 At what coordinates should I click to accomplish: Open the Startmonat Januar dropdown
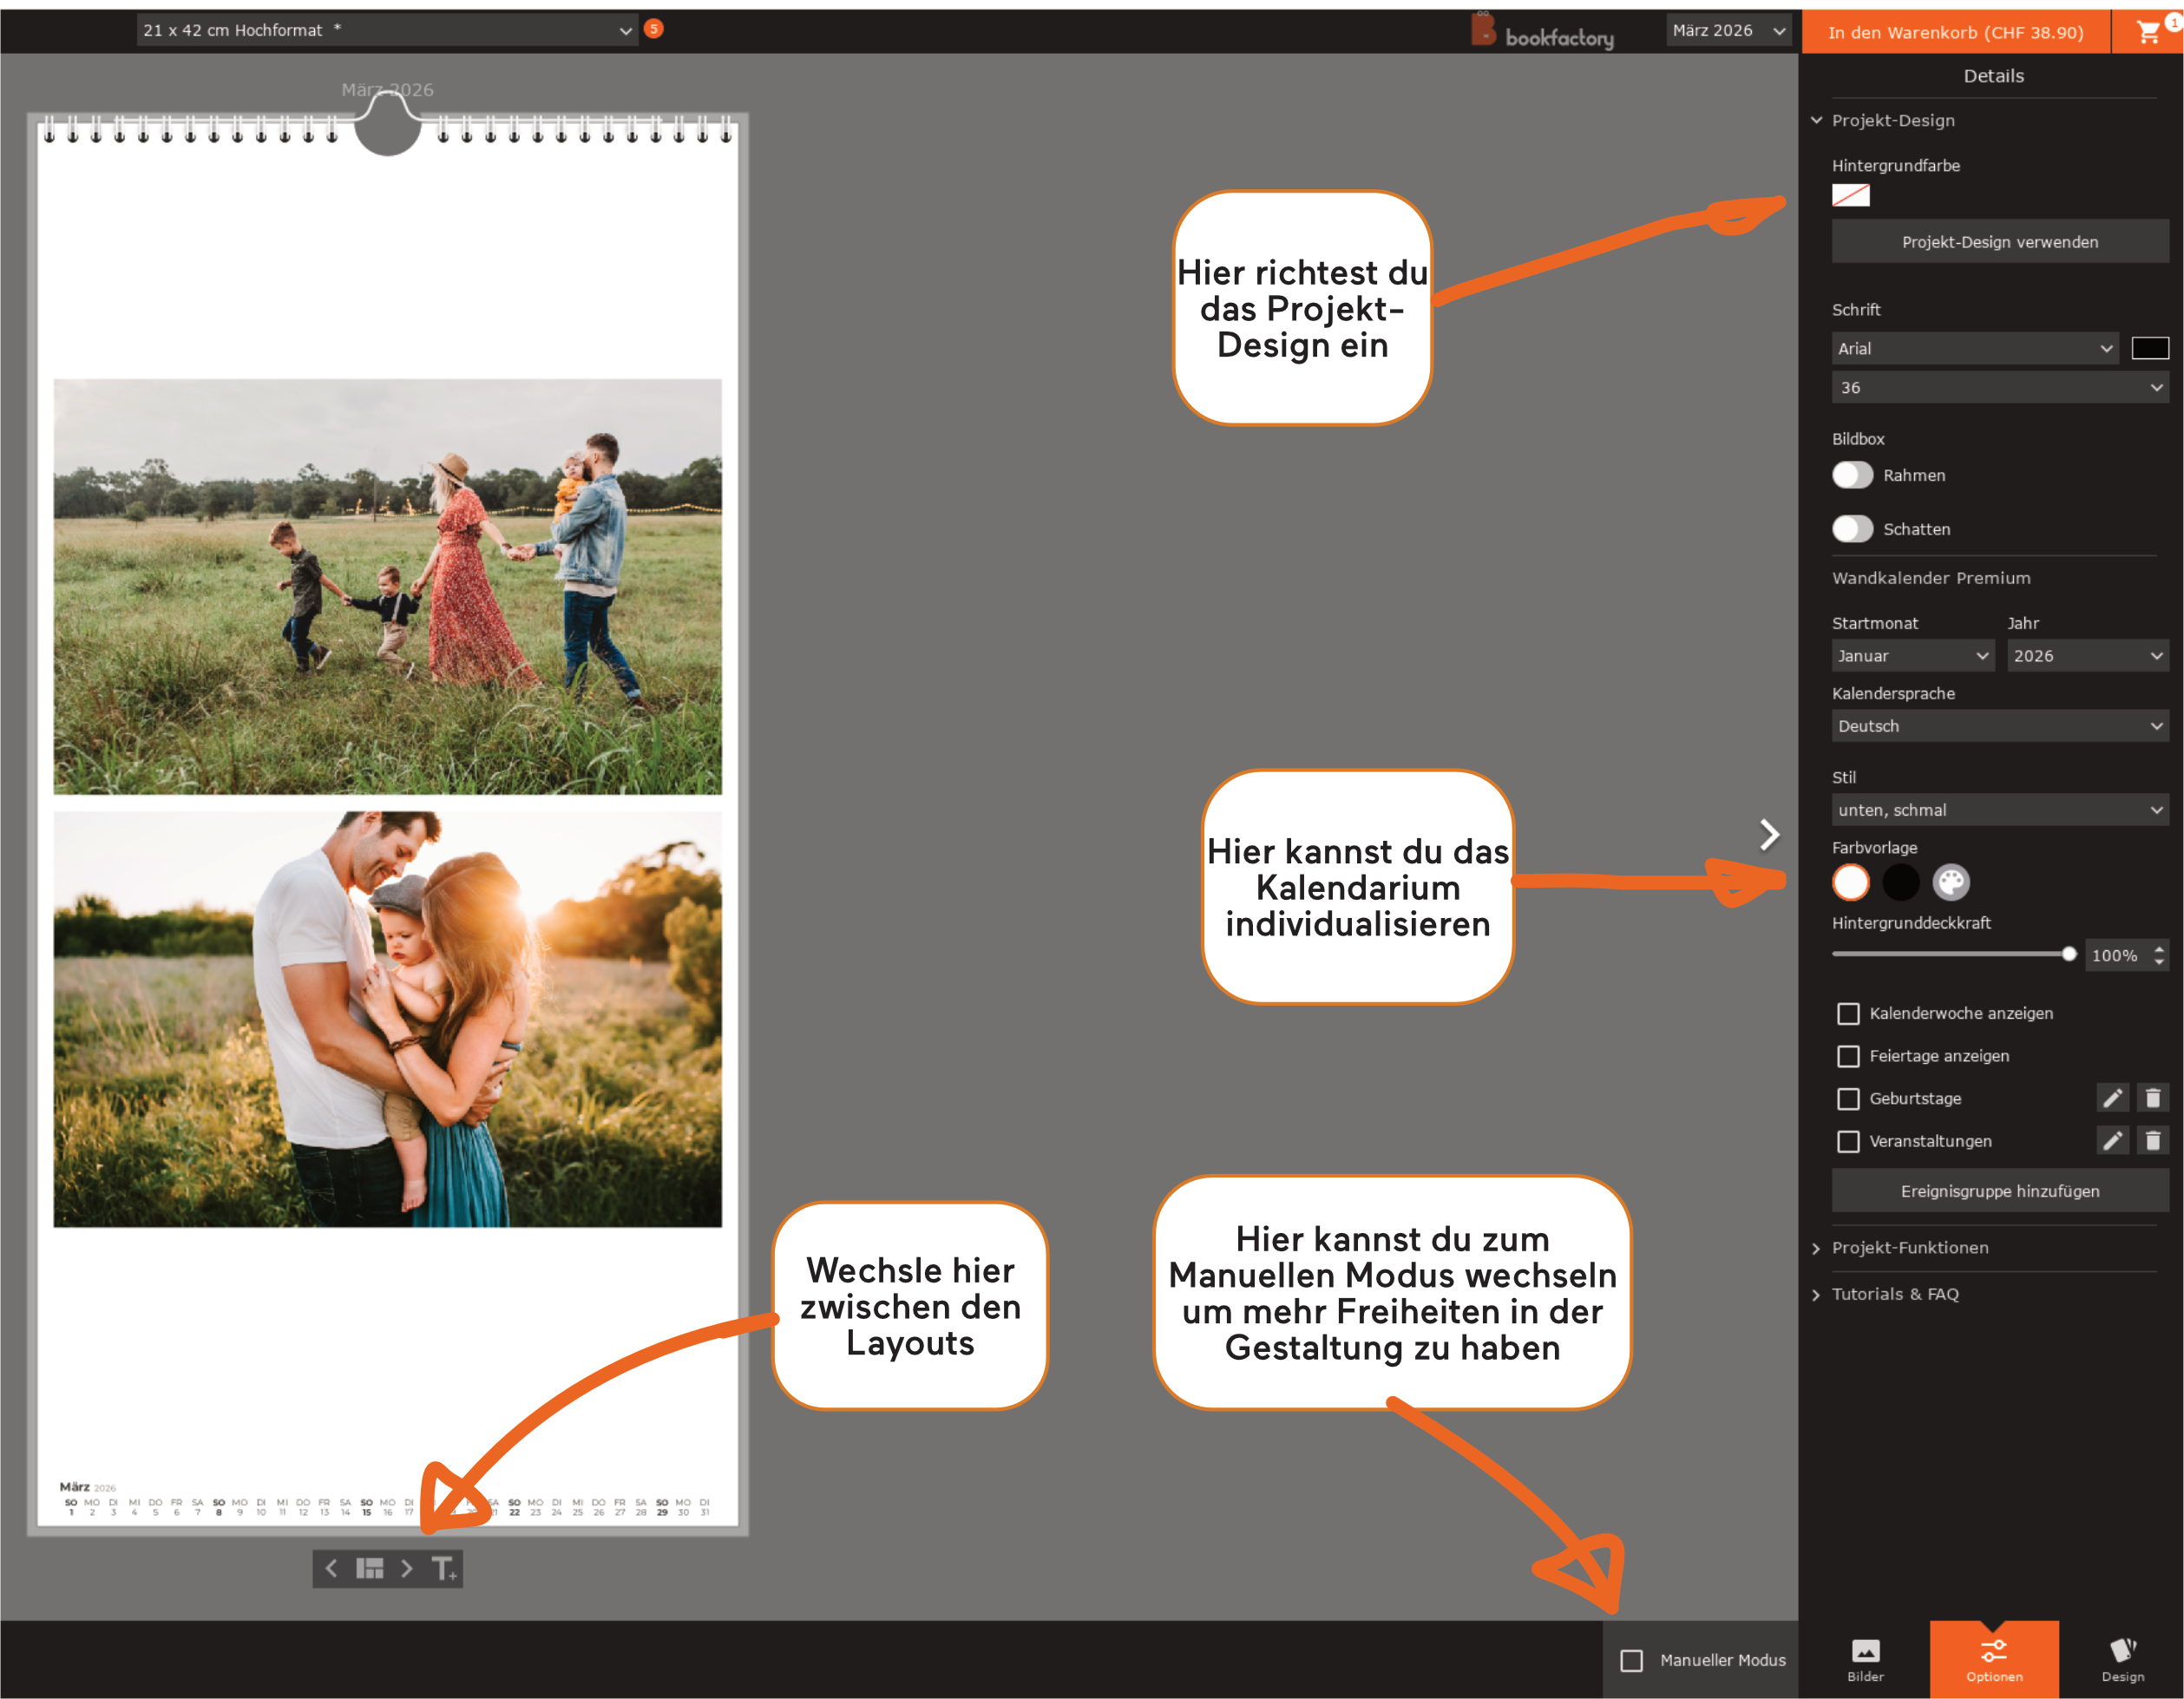click(x=1911, y=656)
